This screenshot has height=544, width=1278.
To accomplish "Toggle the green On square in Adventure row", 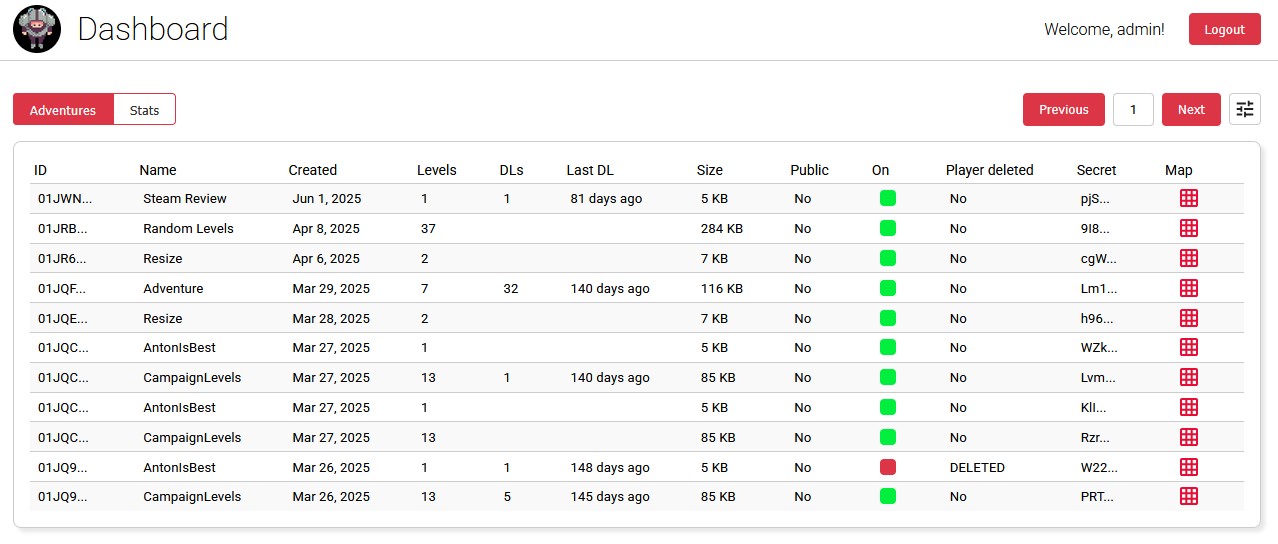I will tap(887, 288).
